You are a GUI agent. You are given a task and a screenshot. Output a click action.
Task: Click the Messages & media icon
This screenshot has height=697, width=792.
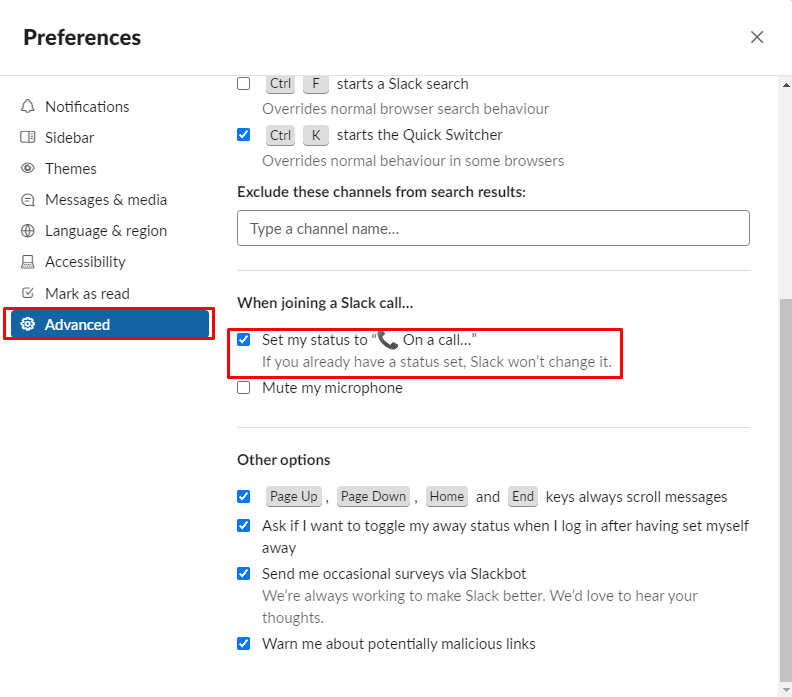tap(27, 200)
